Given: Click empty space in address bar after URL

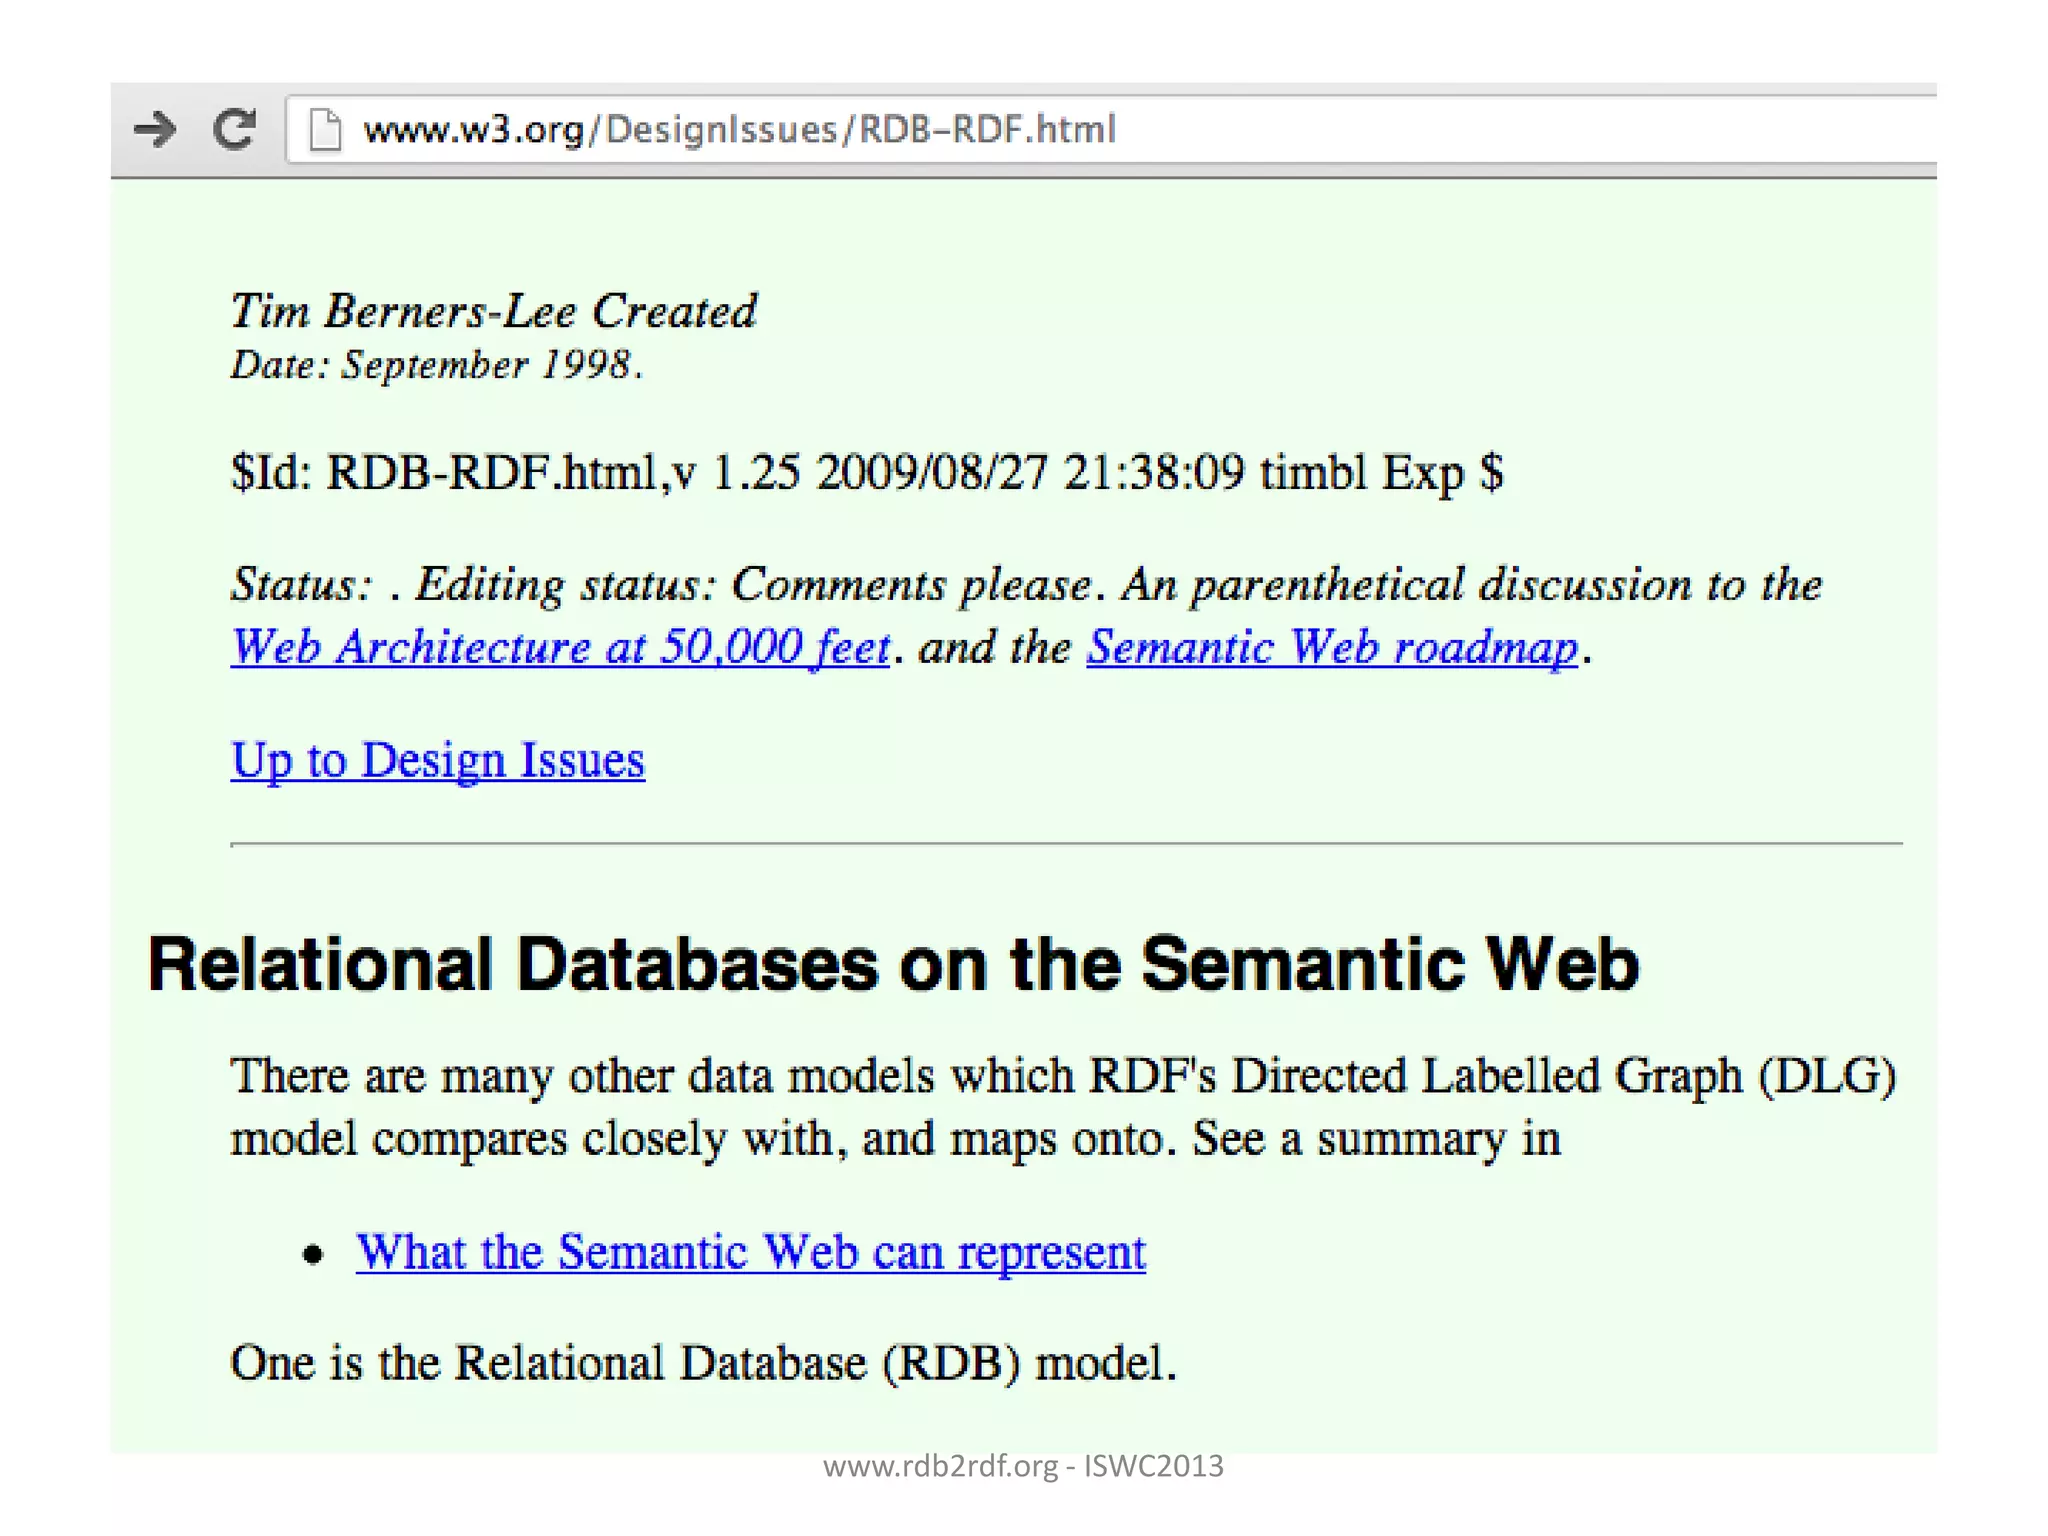Looking at the screenshot, I should tap(1500, 130).
